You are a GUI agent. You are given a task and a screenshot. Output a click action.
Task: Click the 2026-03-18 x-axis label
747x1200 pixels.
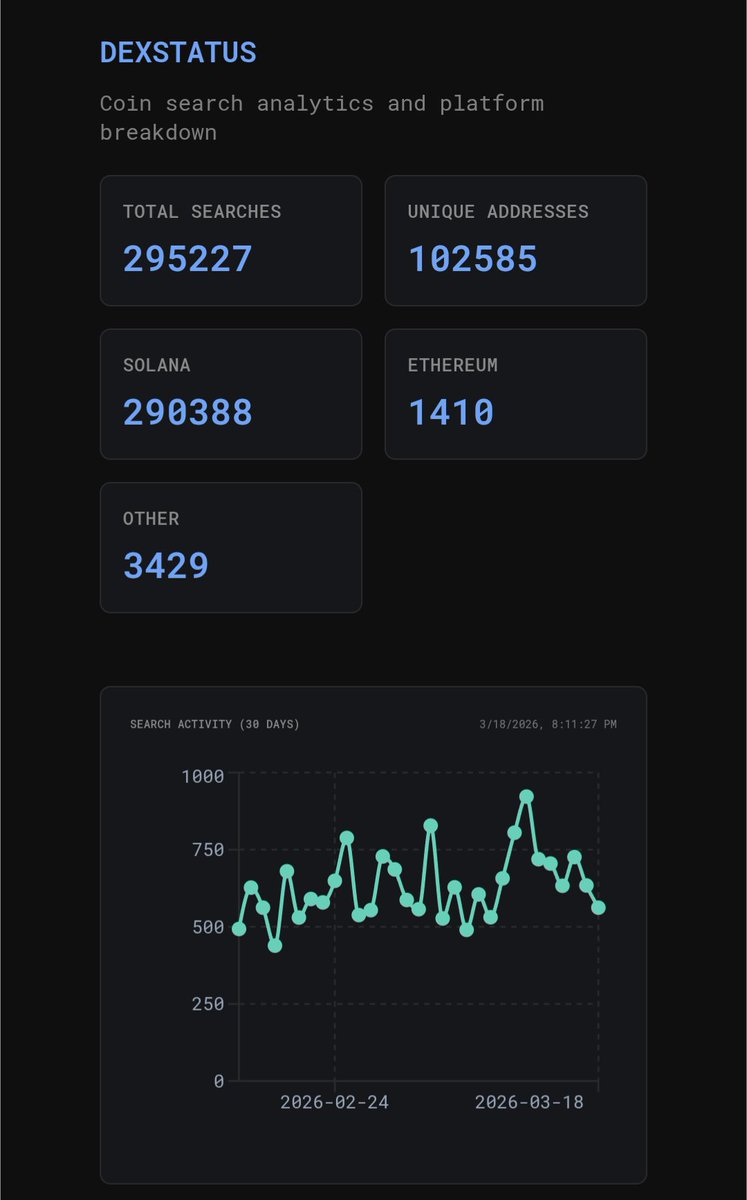coord(529,1103)
